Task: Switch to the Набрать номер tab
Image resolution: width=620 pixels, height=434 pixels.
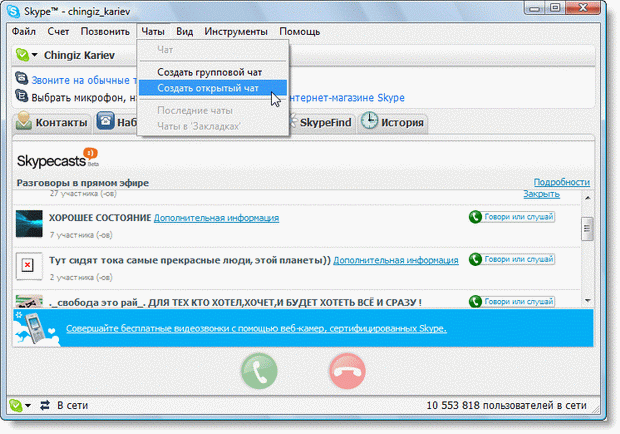Action: (x=115, y=122)
